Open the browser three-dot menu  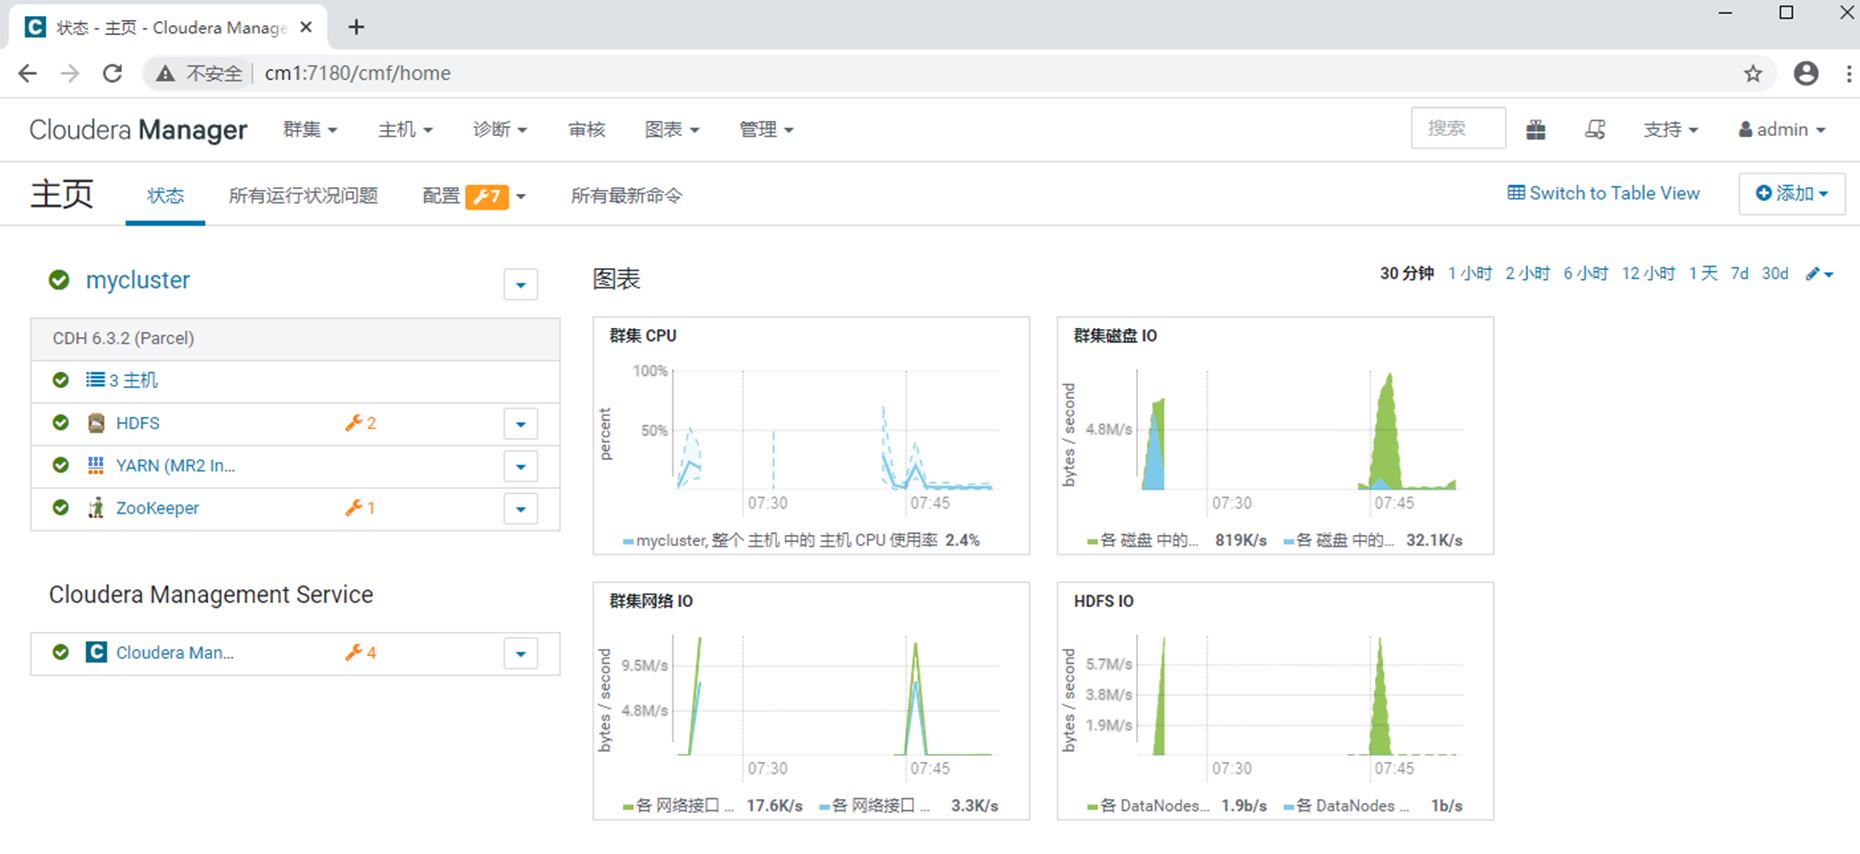coord(1848,73)
